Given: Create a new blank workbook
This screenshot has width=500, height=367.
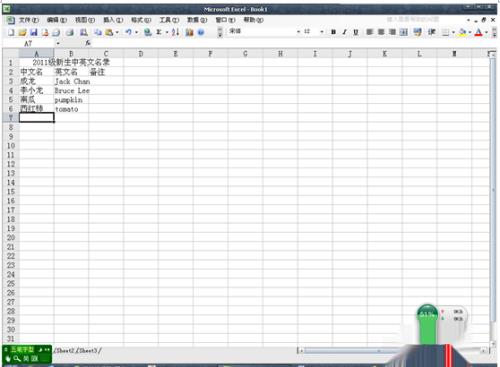Looking at the screenshot, I should pyautogui.click(x=11, y=32).
